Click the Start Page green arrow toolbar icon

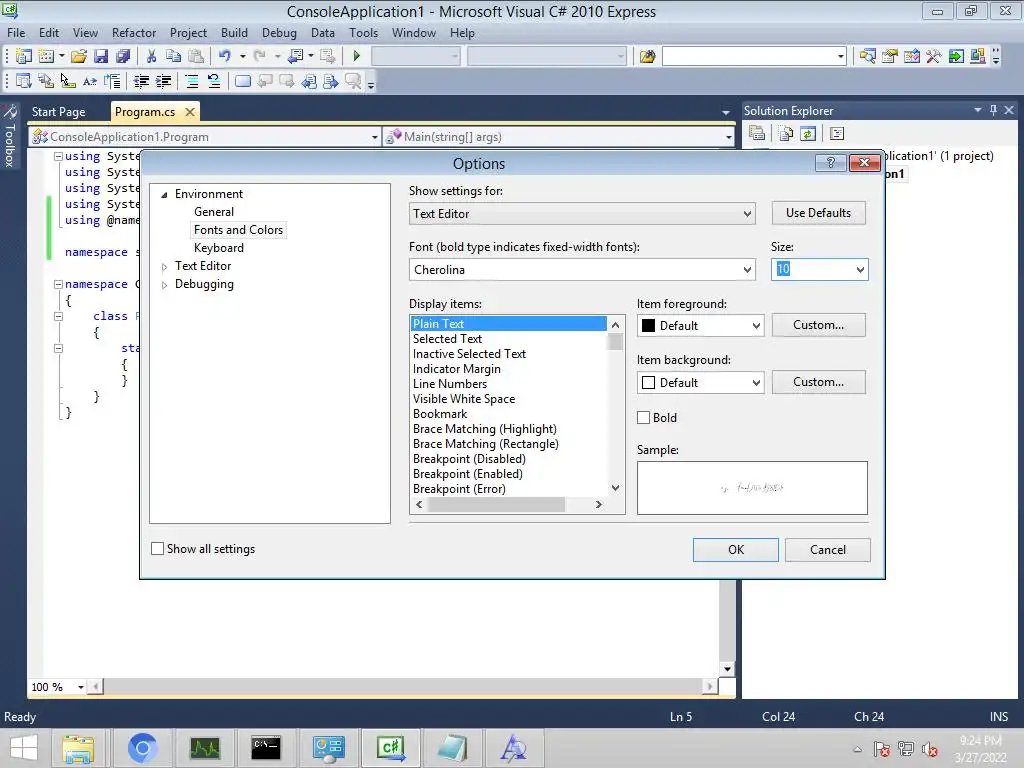point(955,56)
